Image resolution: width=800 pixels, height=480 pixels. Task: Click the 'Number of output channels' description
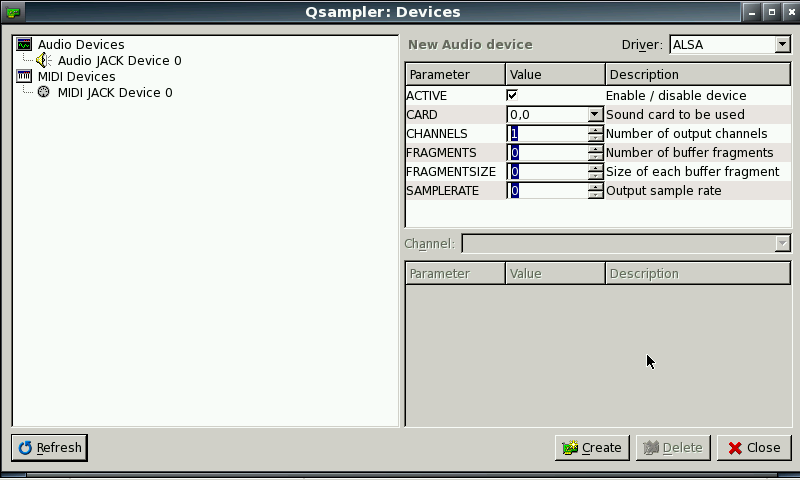click(x=686, y=134)
